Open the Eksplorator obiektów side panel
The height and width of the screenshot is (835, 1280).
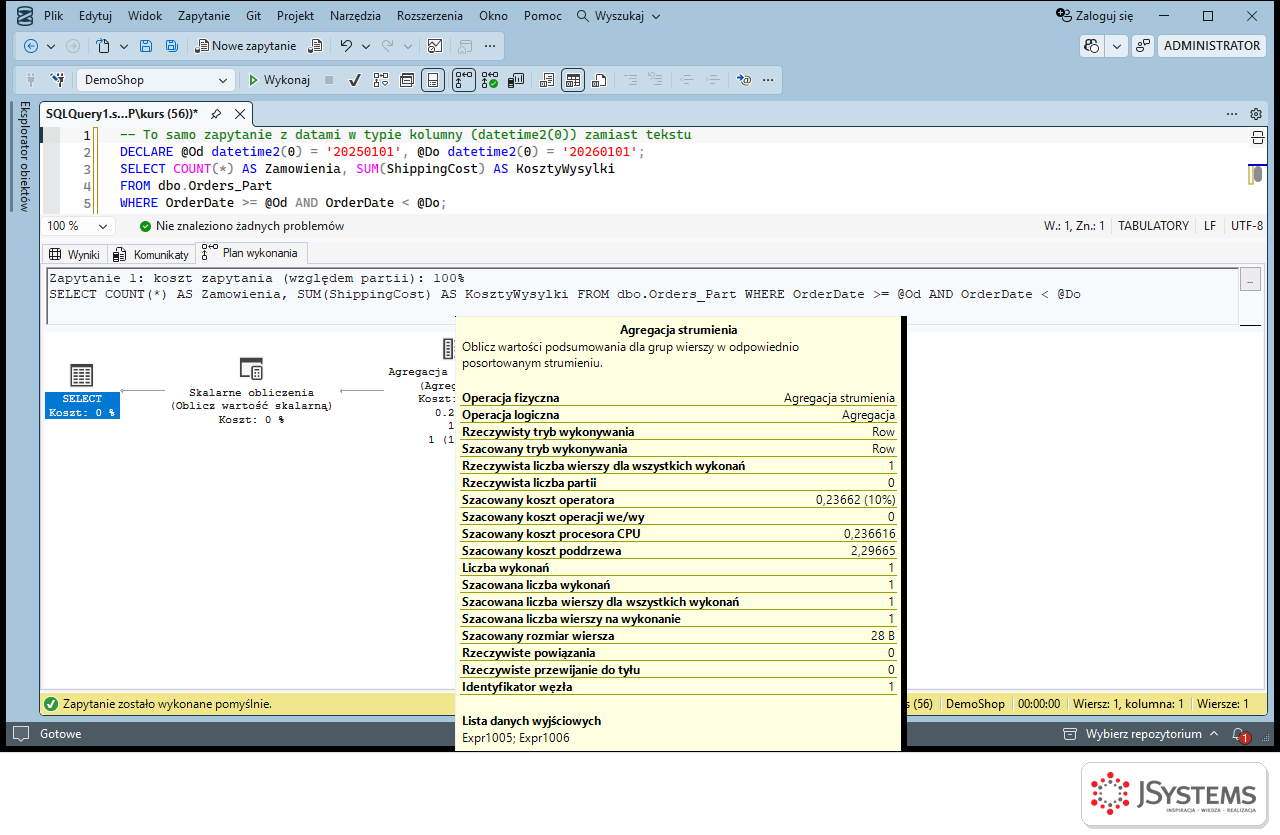[24, 157]
